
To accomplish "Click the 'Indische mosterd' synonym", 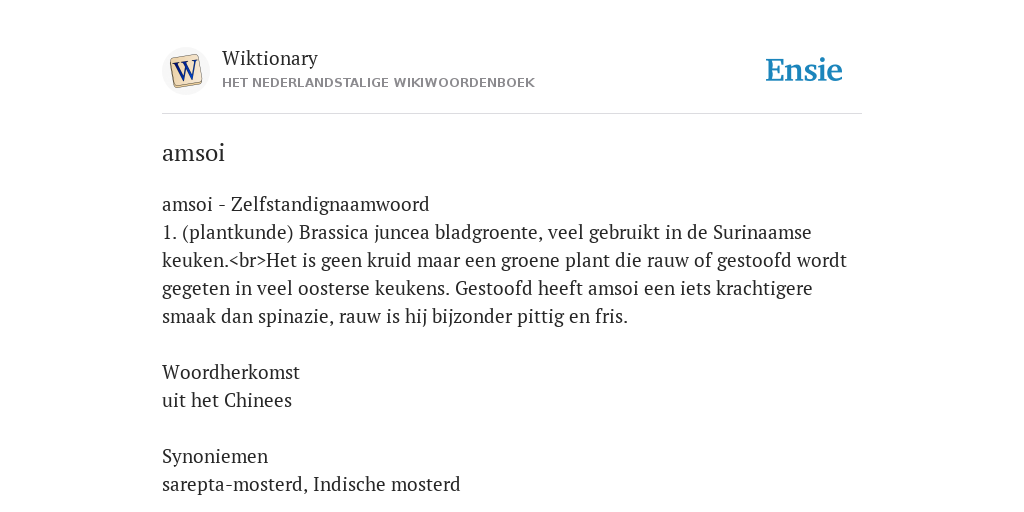I will click(x=387, y=485).
